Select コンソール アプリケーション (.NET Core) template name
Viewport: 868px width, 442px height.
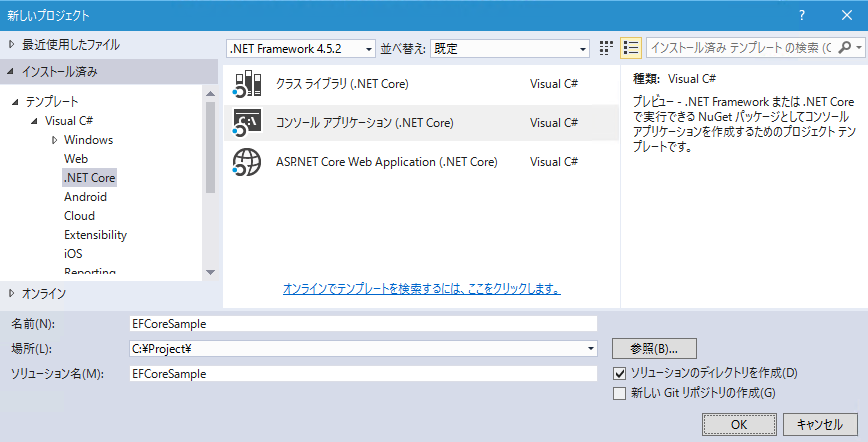click(364, 122)
